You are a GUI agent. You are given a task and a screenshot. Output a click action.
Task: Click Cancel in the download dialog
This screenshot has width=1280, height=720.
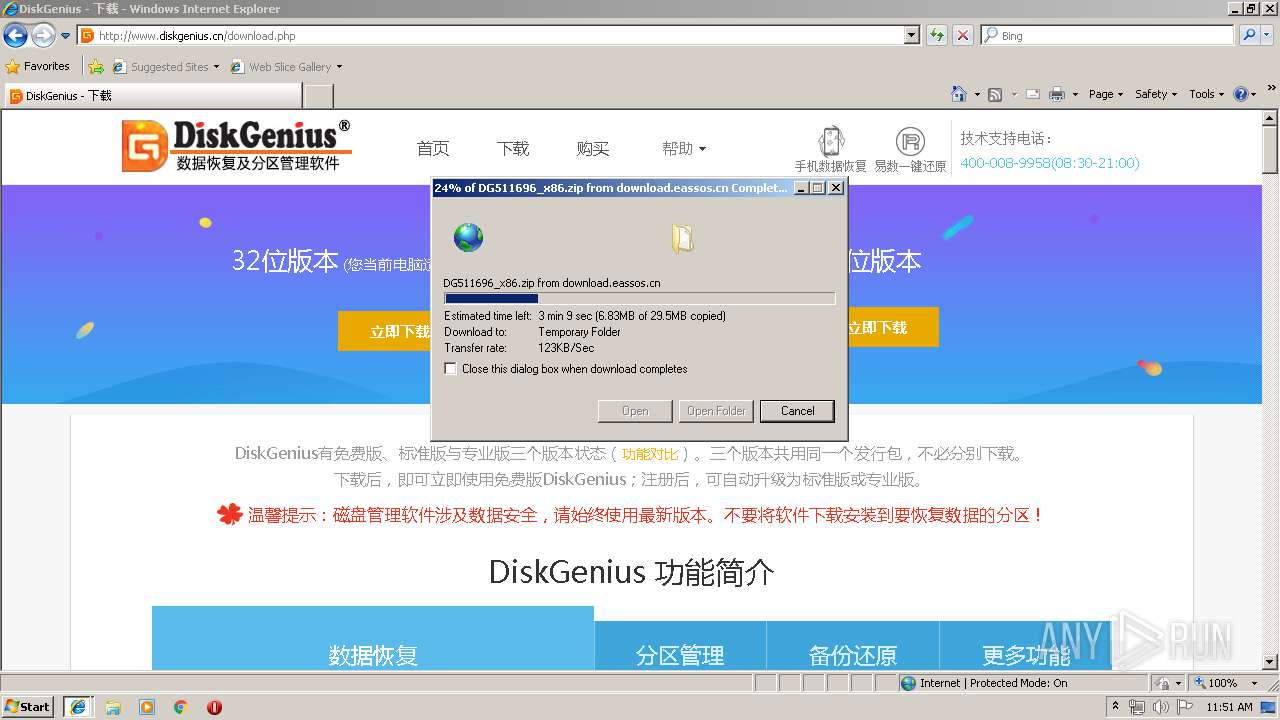tap(797, 411)
